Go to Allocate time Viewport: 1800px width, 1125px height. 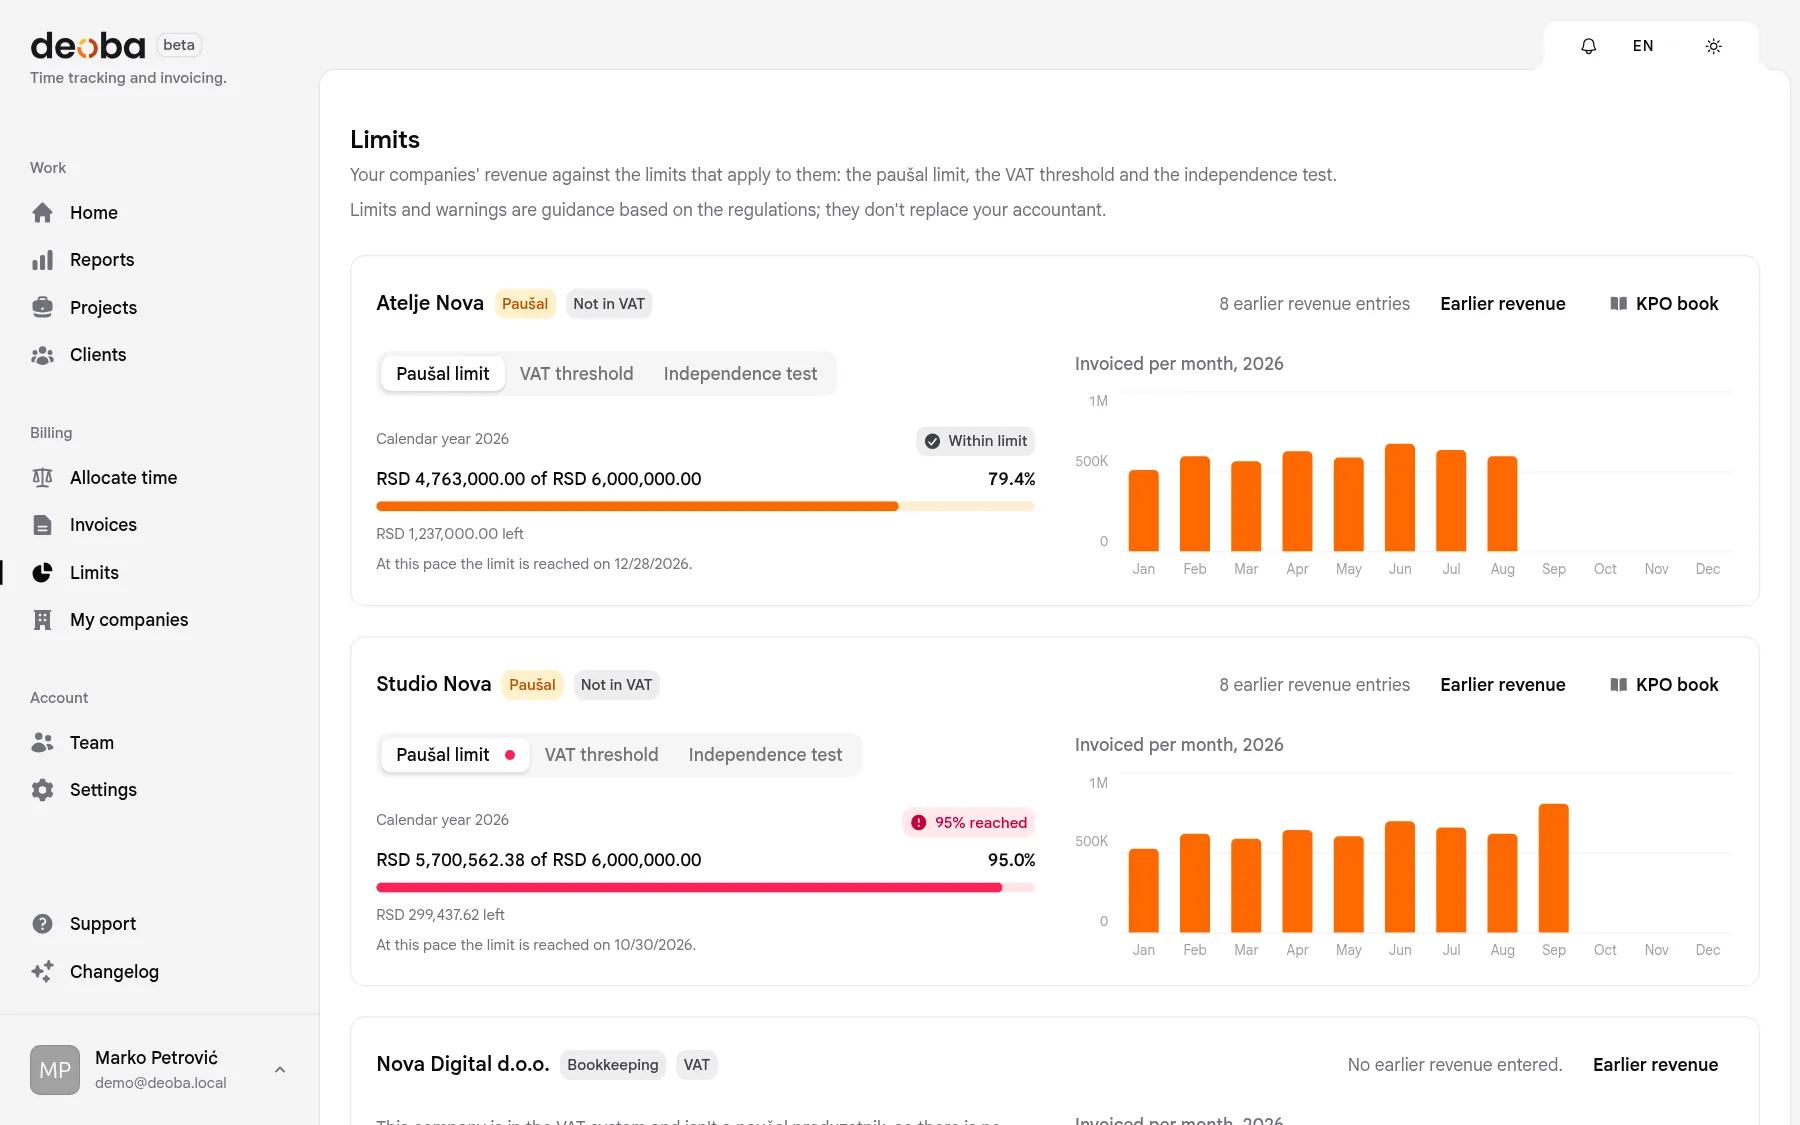point(123,478)
